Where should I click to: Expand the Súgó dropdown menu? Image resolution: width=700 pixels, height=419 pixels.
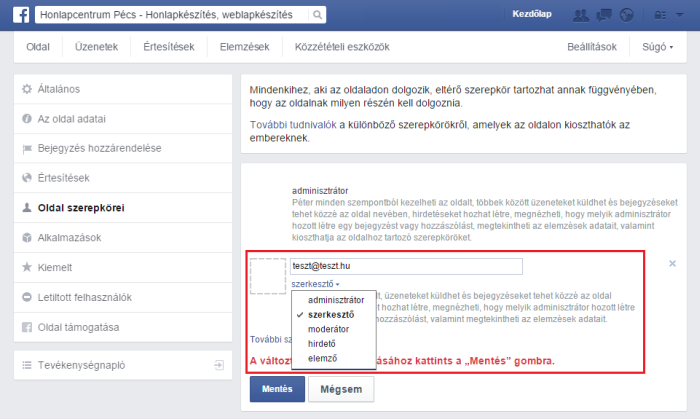(x=658, y=47)
